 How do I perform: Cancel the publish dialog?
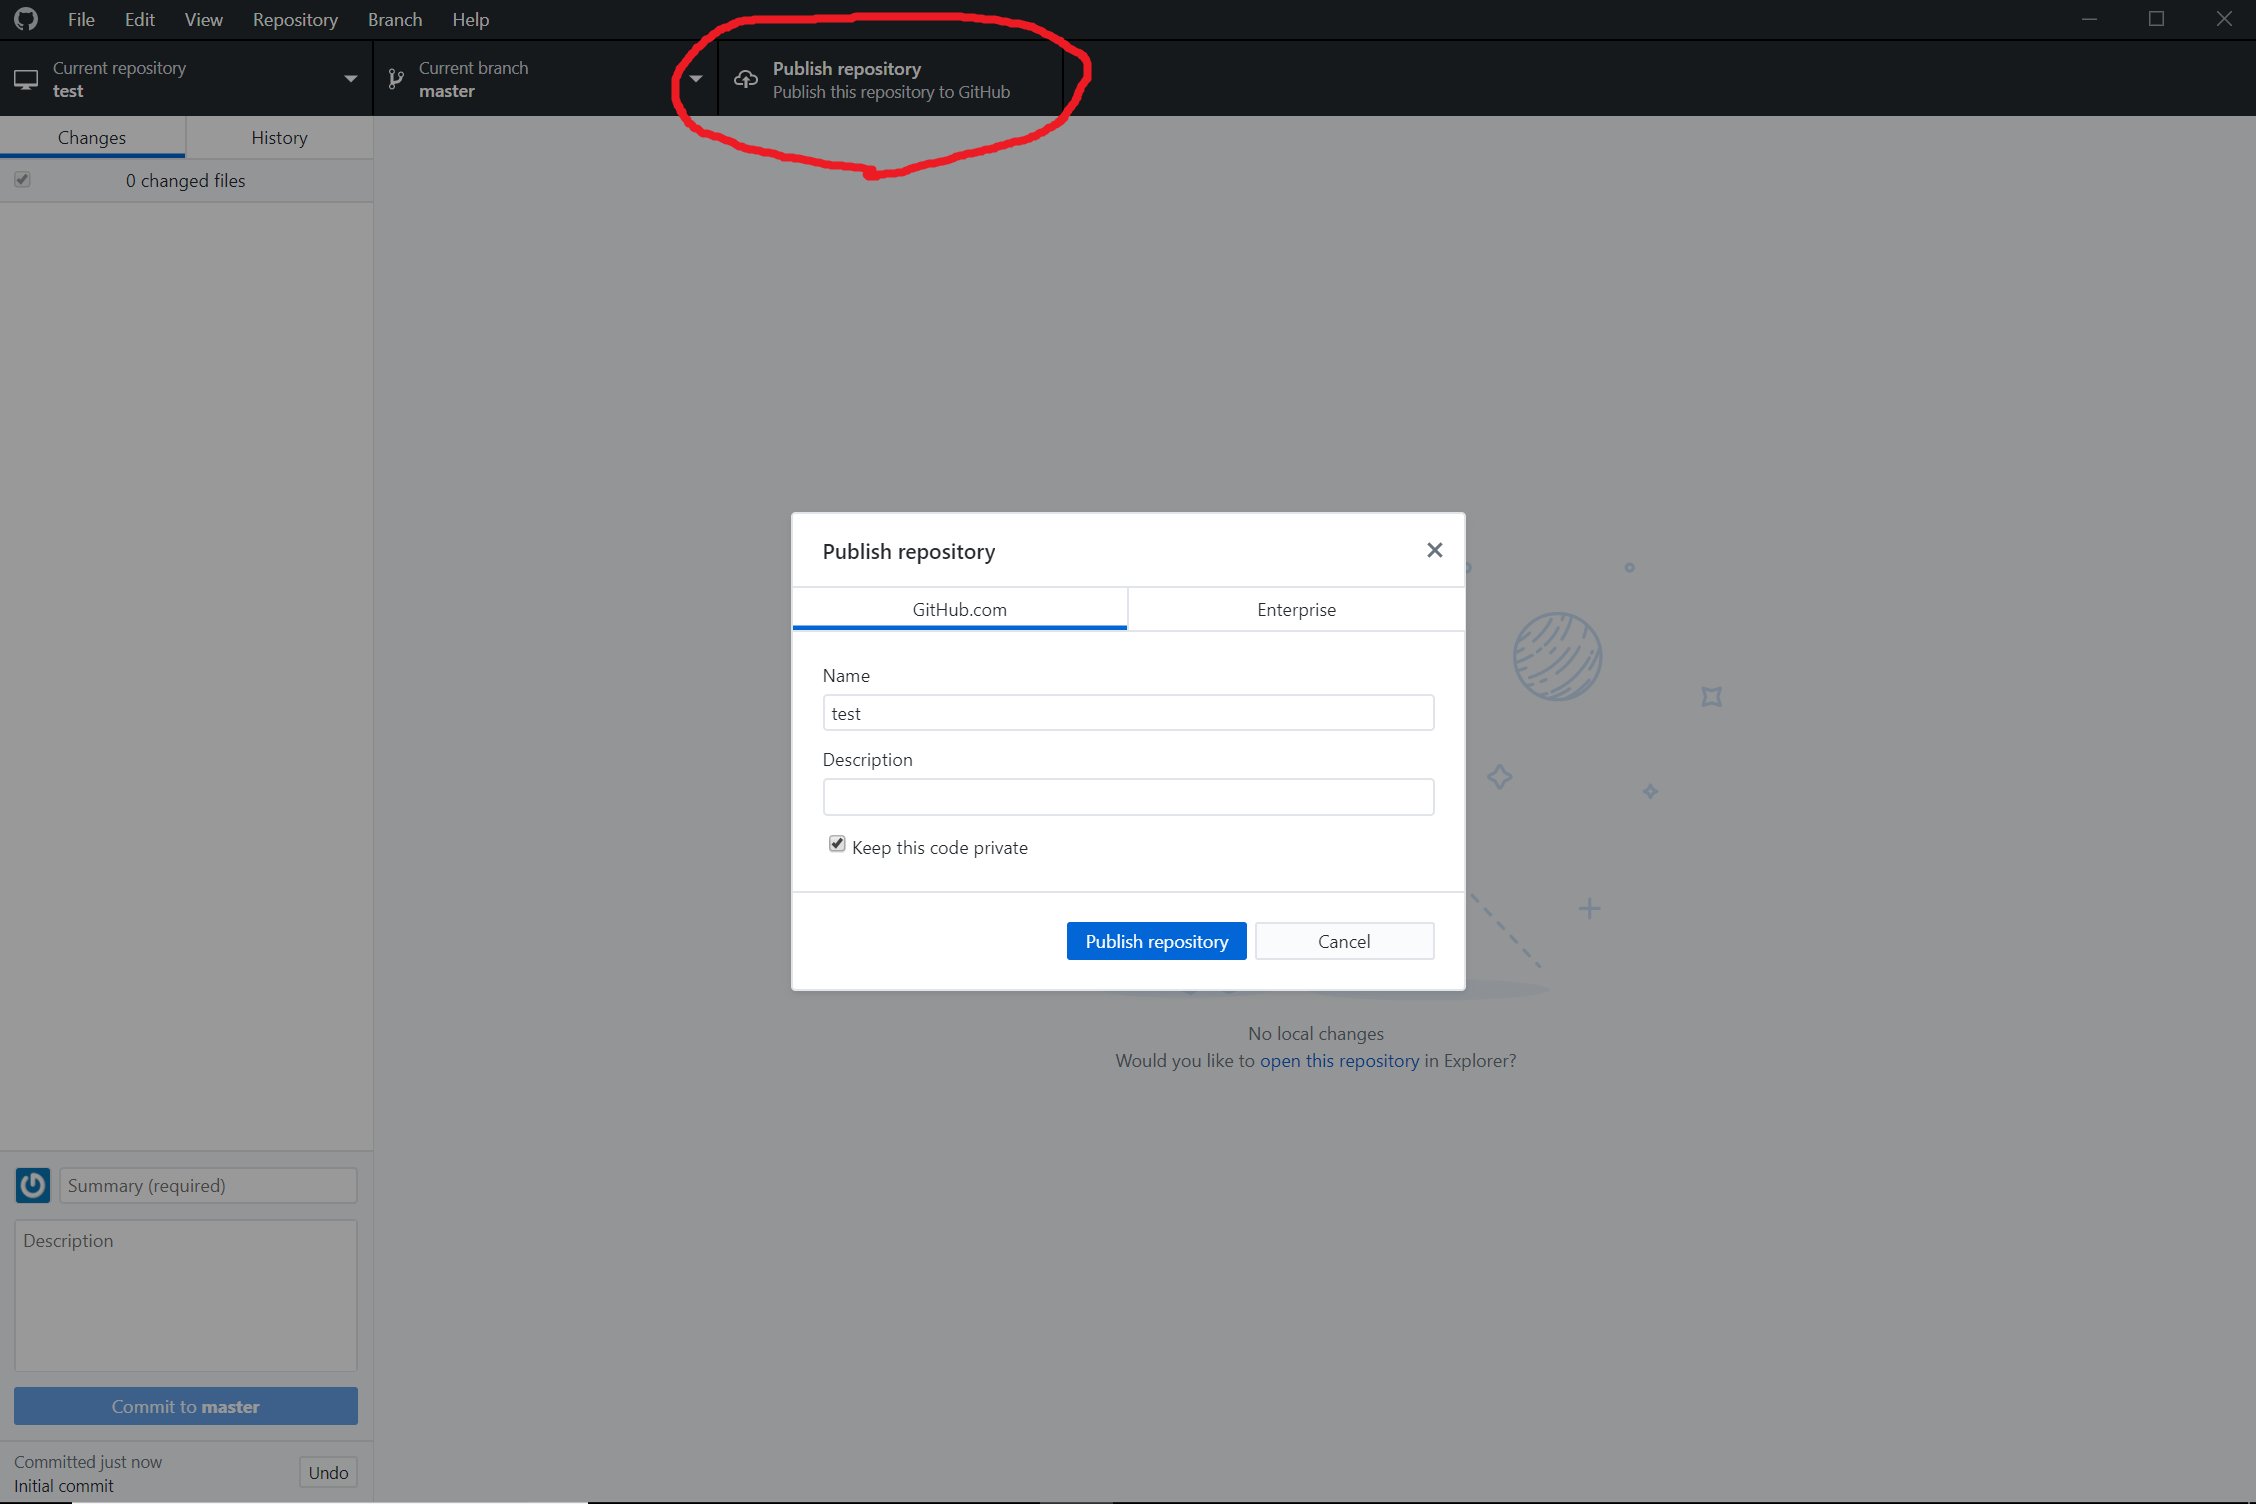click(1344, 941)
